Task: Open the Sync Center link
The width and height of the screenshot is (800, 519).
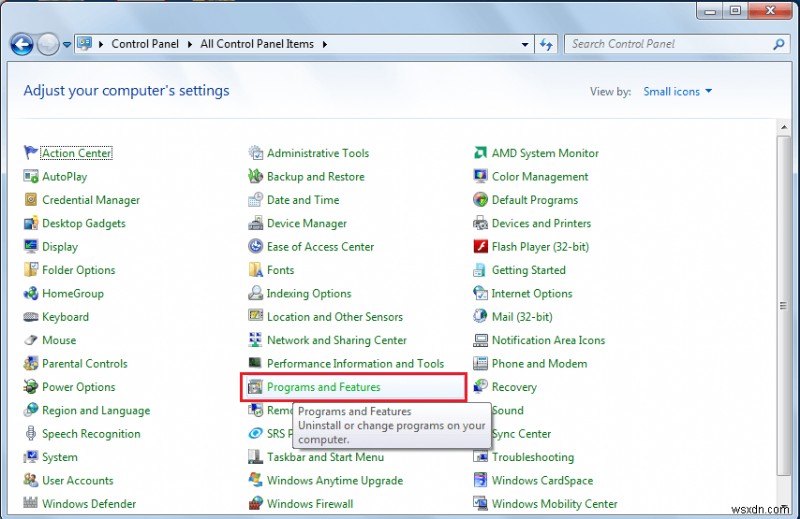Action: 521,434
